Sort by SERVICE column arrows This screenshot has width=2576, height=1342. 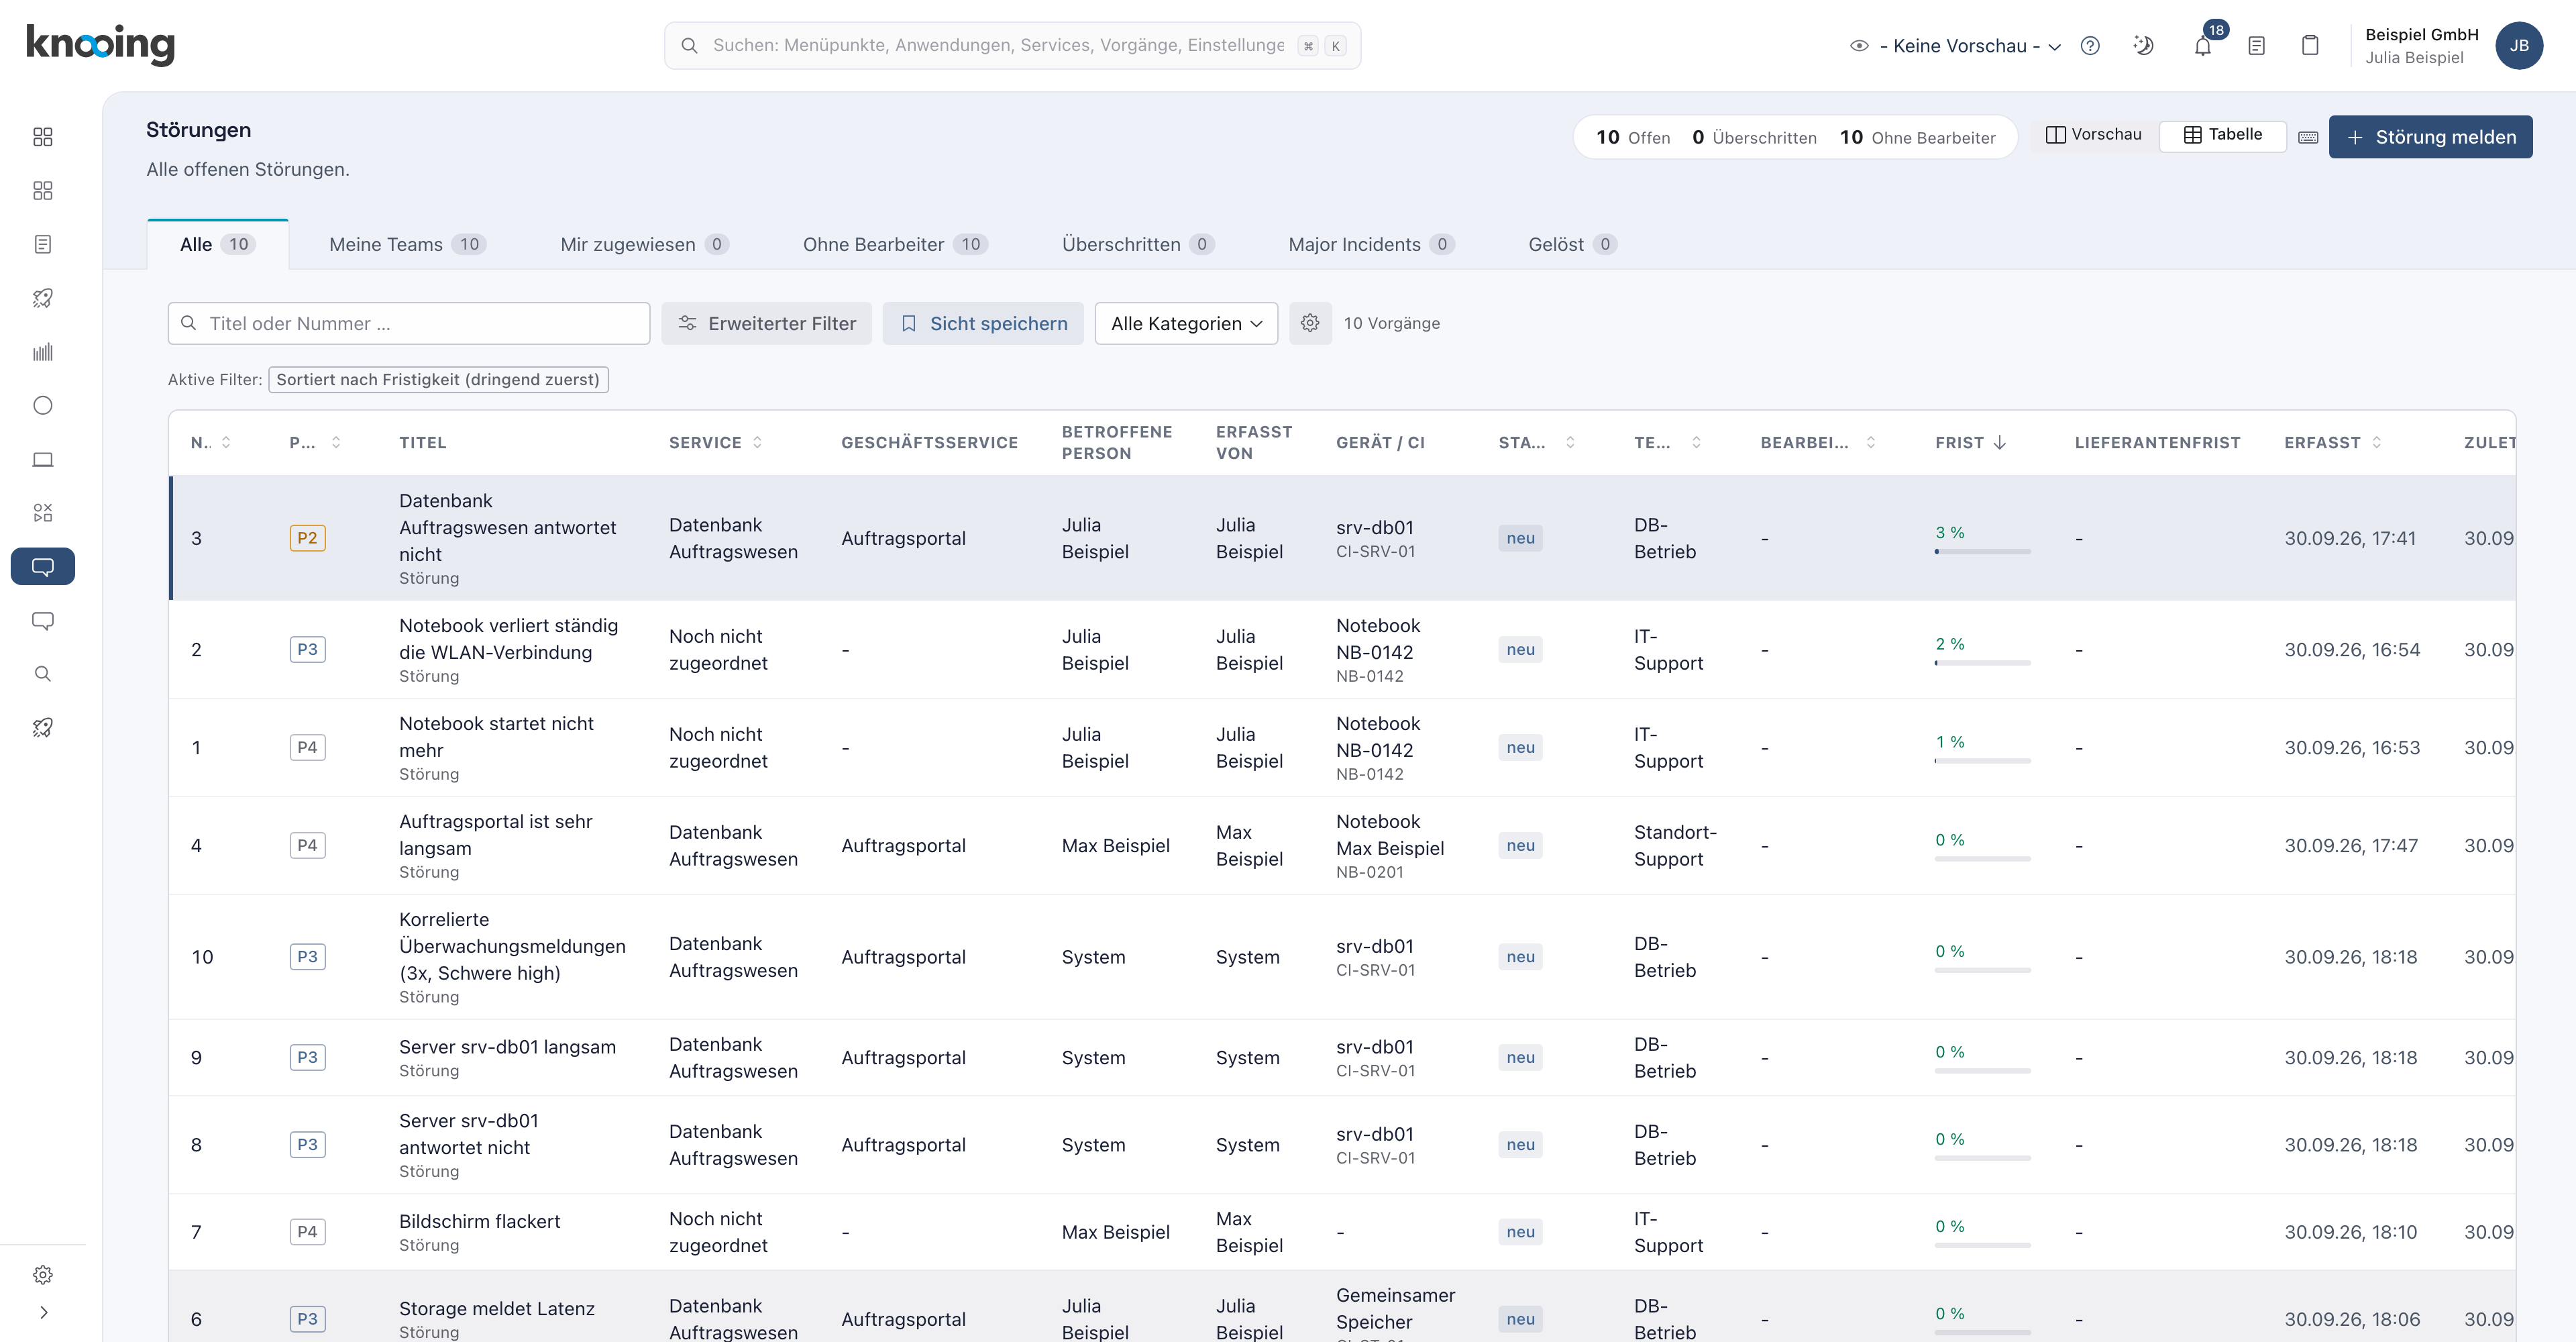point(757,442)
